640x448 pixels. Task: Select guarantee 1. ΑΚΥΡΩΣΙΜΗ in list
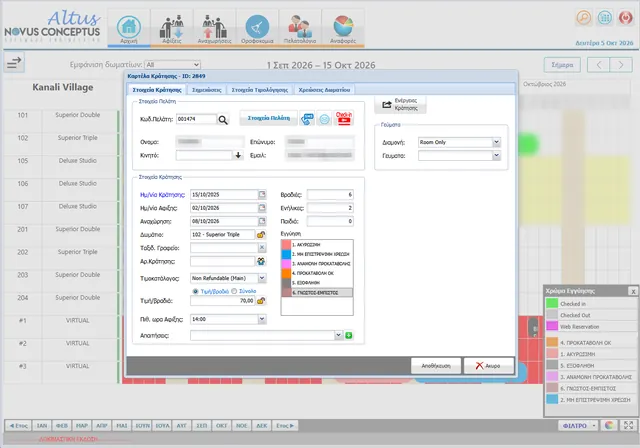tap(317, 244)
